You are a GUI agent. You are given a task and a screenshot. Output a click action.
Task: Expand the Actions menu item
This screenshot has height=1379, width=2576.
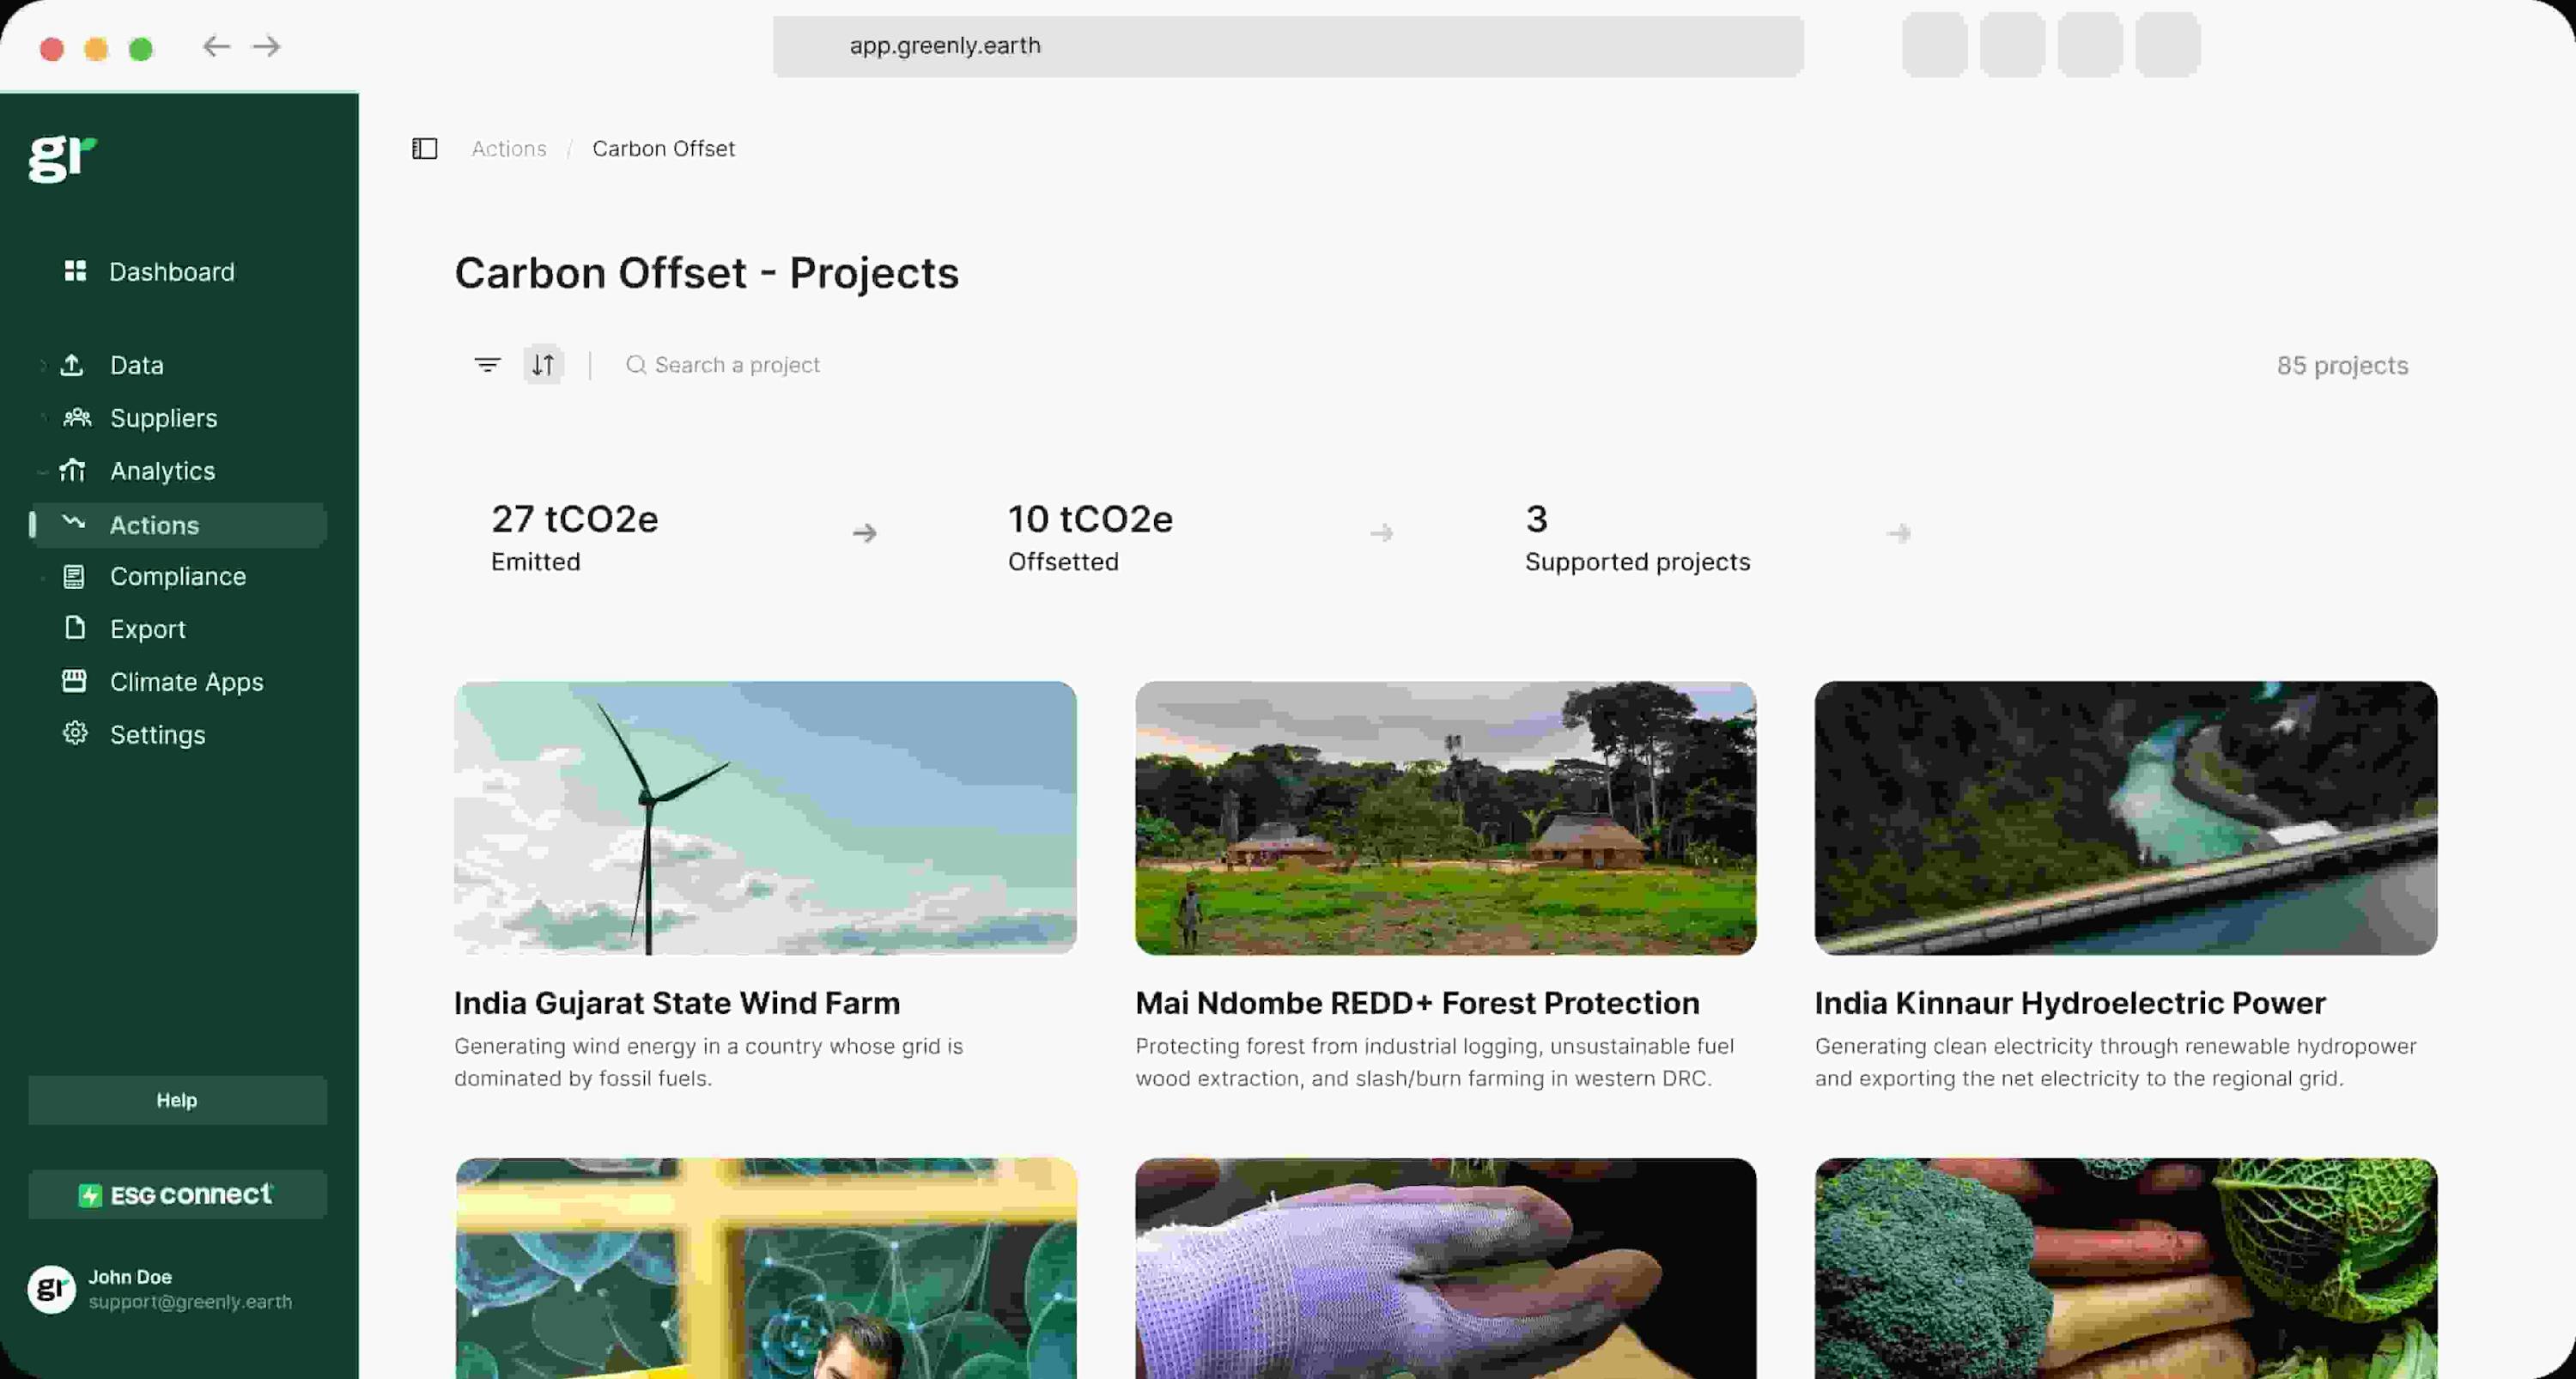(154, 523)
